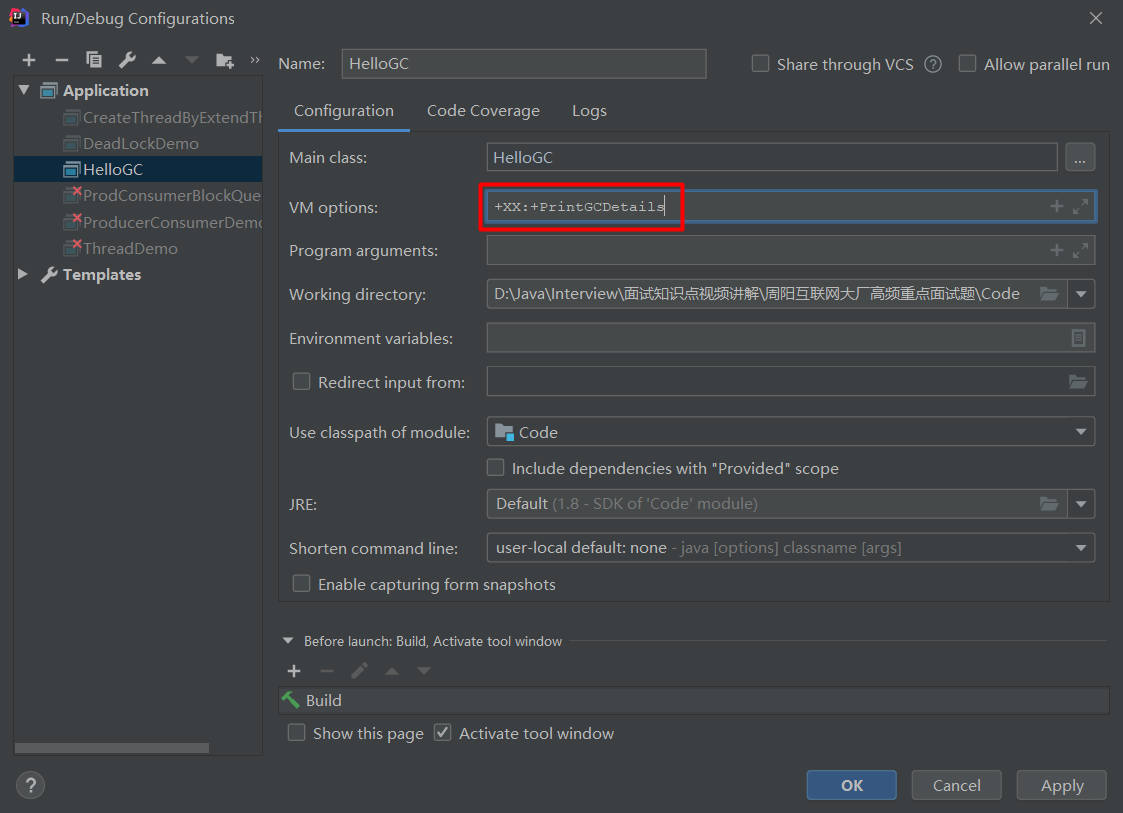
Task: Browse folder for Working directory
Action: (1049, 294)
